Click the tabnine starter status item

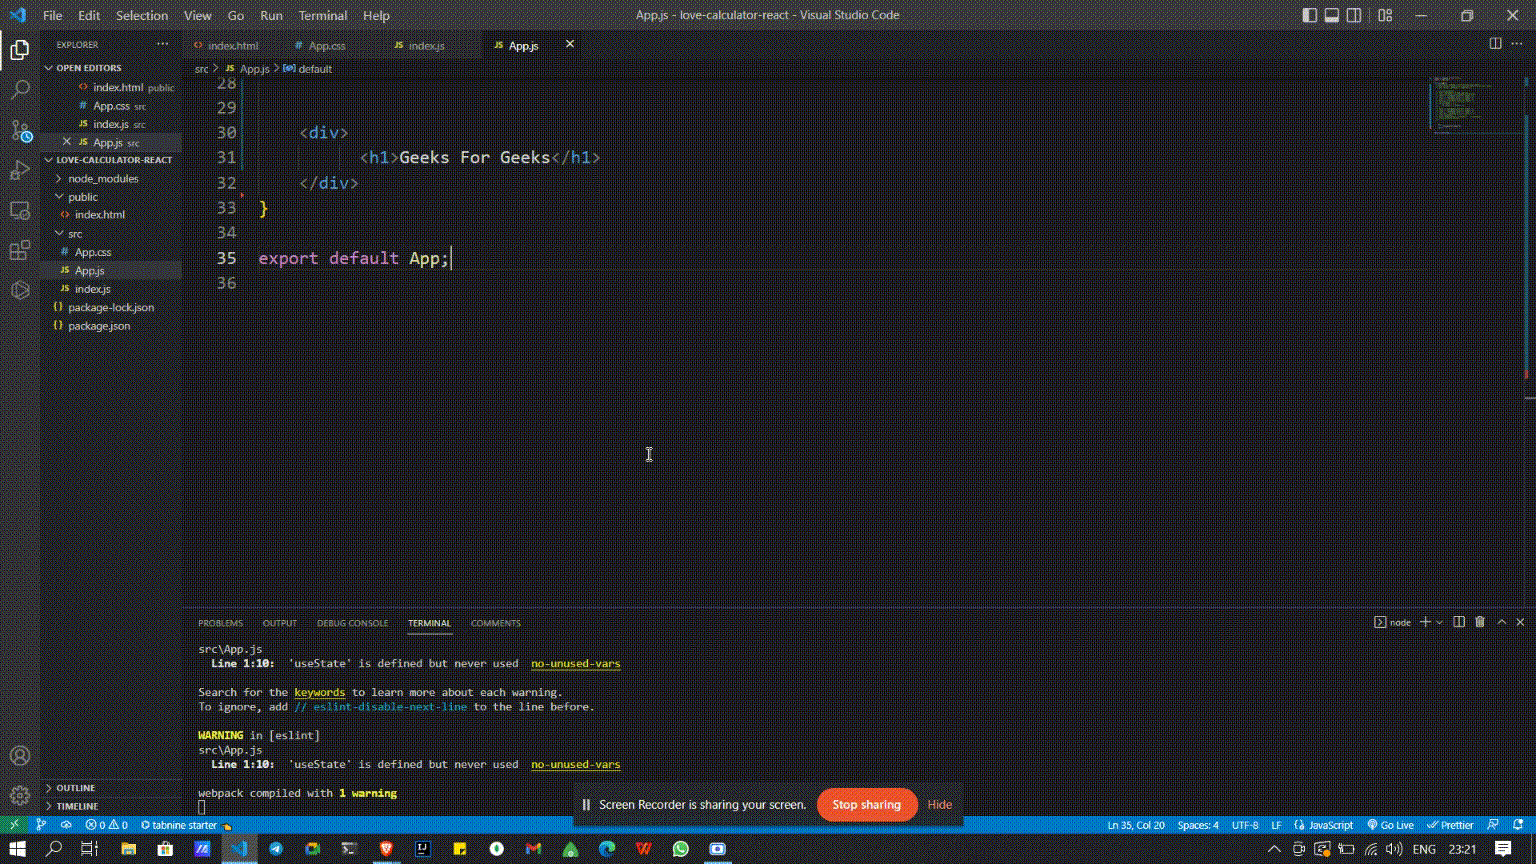pos(186,825)
